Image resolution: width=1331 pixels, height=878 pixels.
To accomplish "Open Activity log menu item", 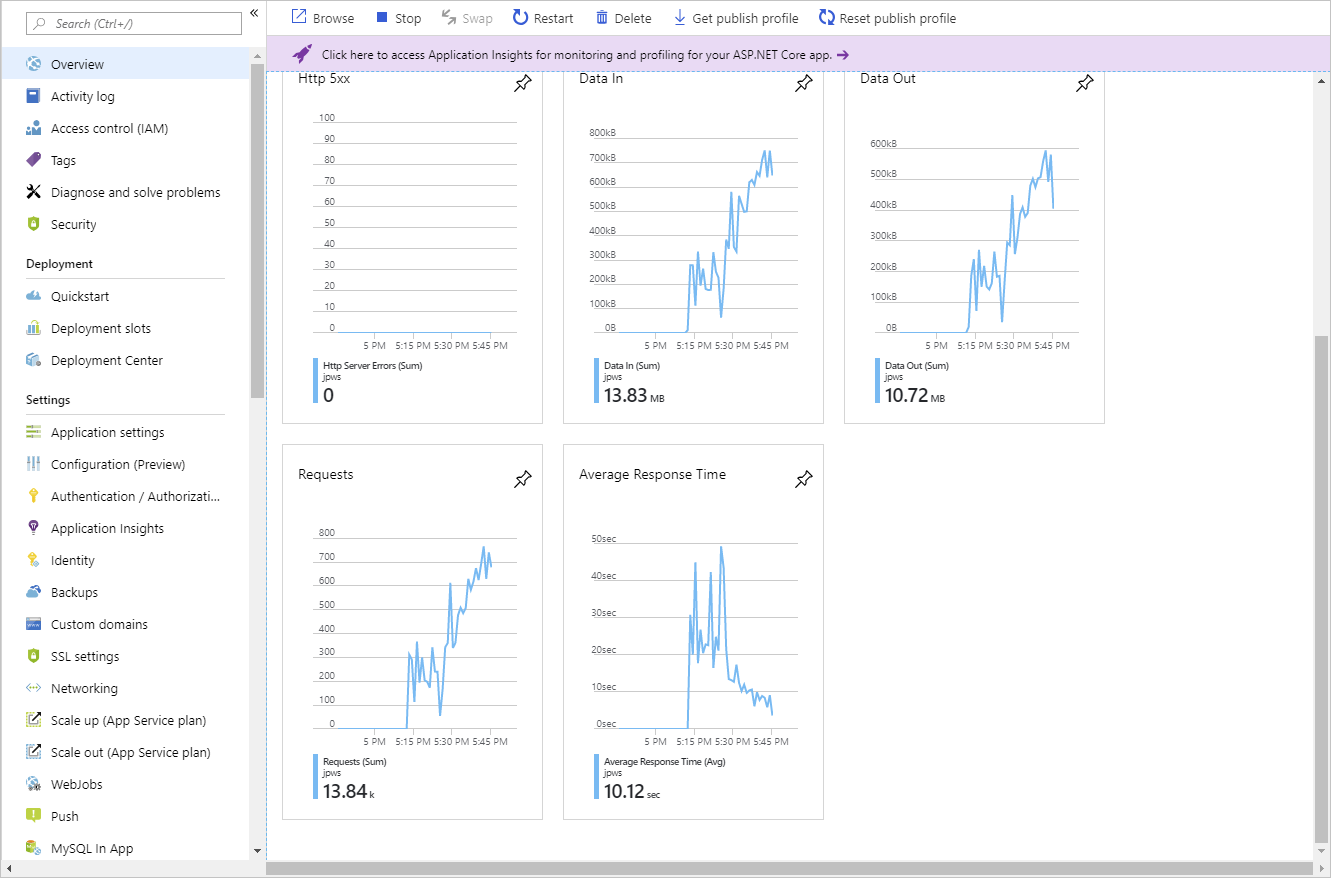I will coord(125,96).
